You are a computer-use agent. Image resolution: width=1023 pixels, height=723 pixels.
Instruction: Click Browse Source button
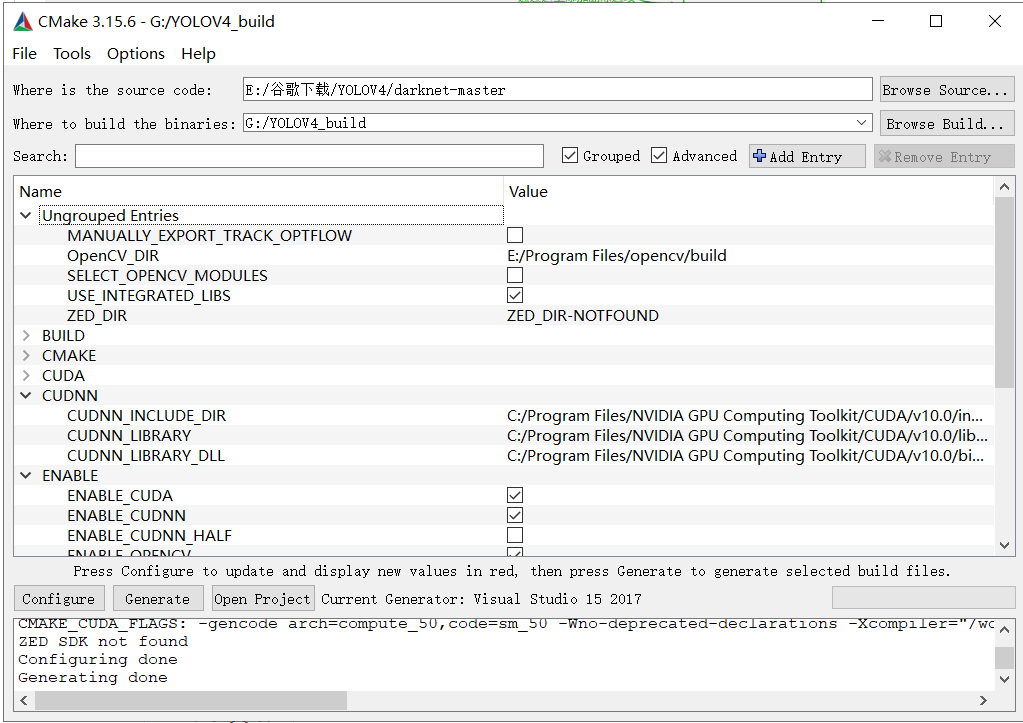point(946,89)
